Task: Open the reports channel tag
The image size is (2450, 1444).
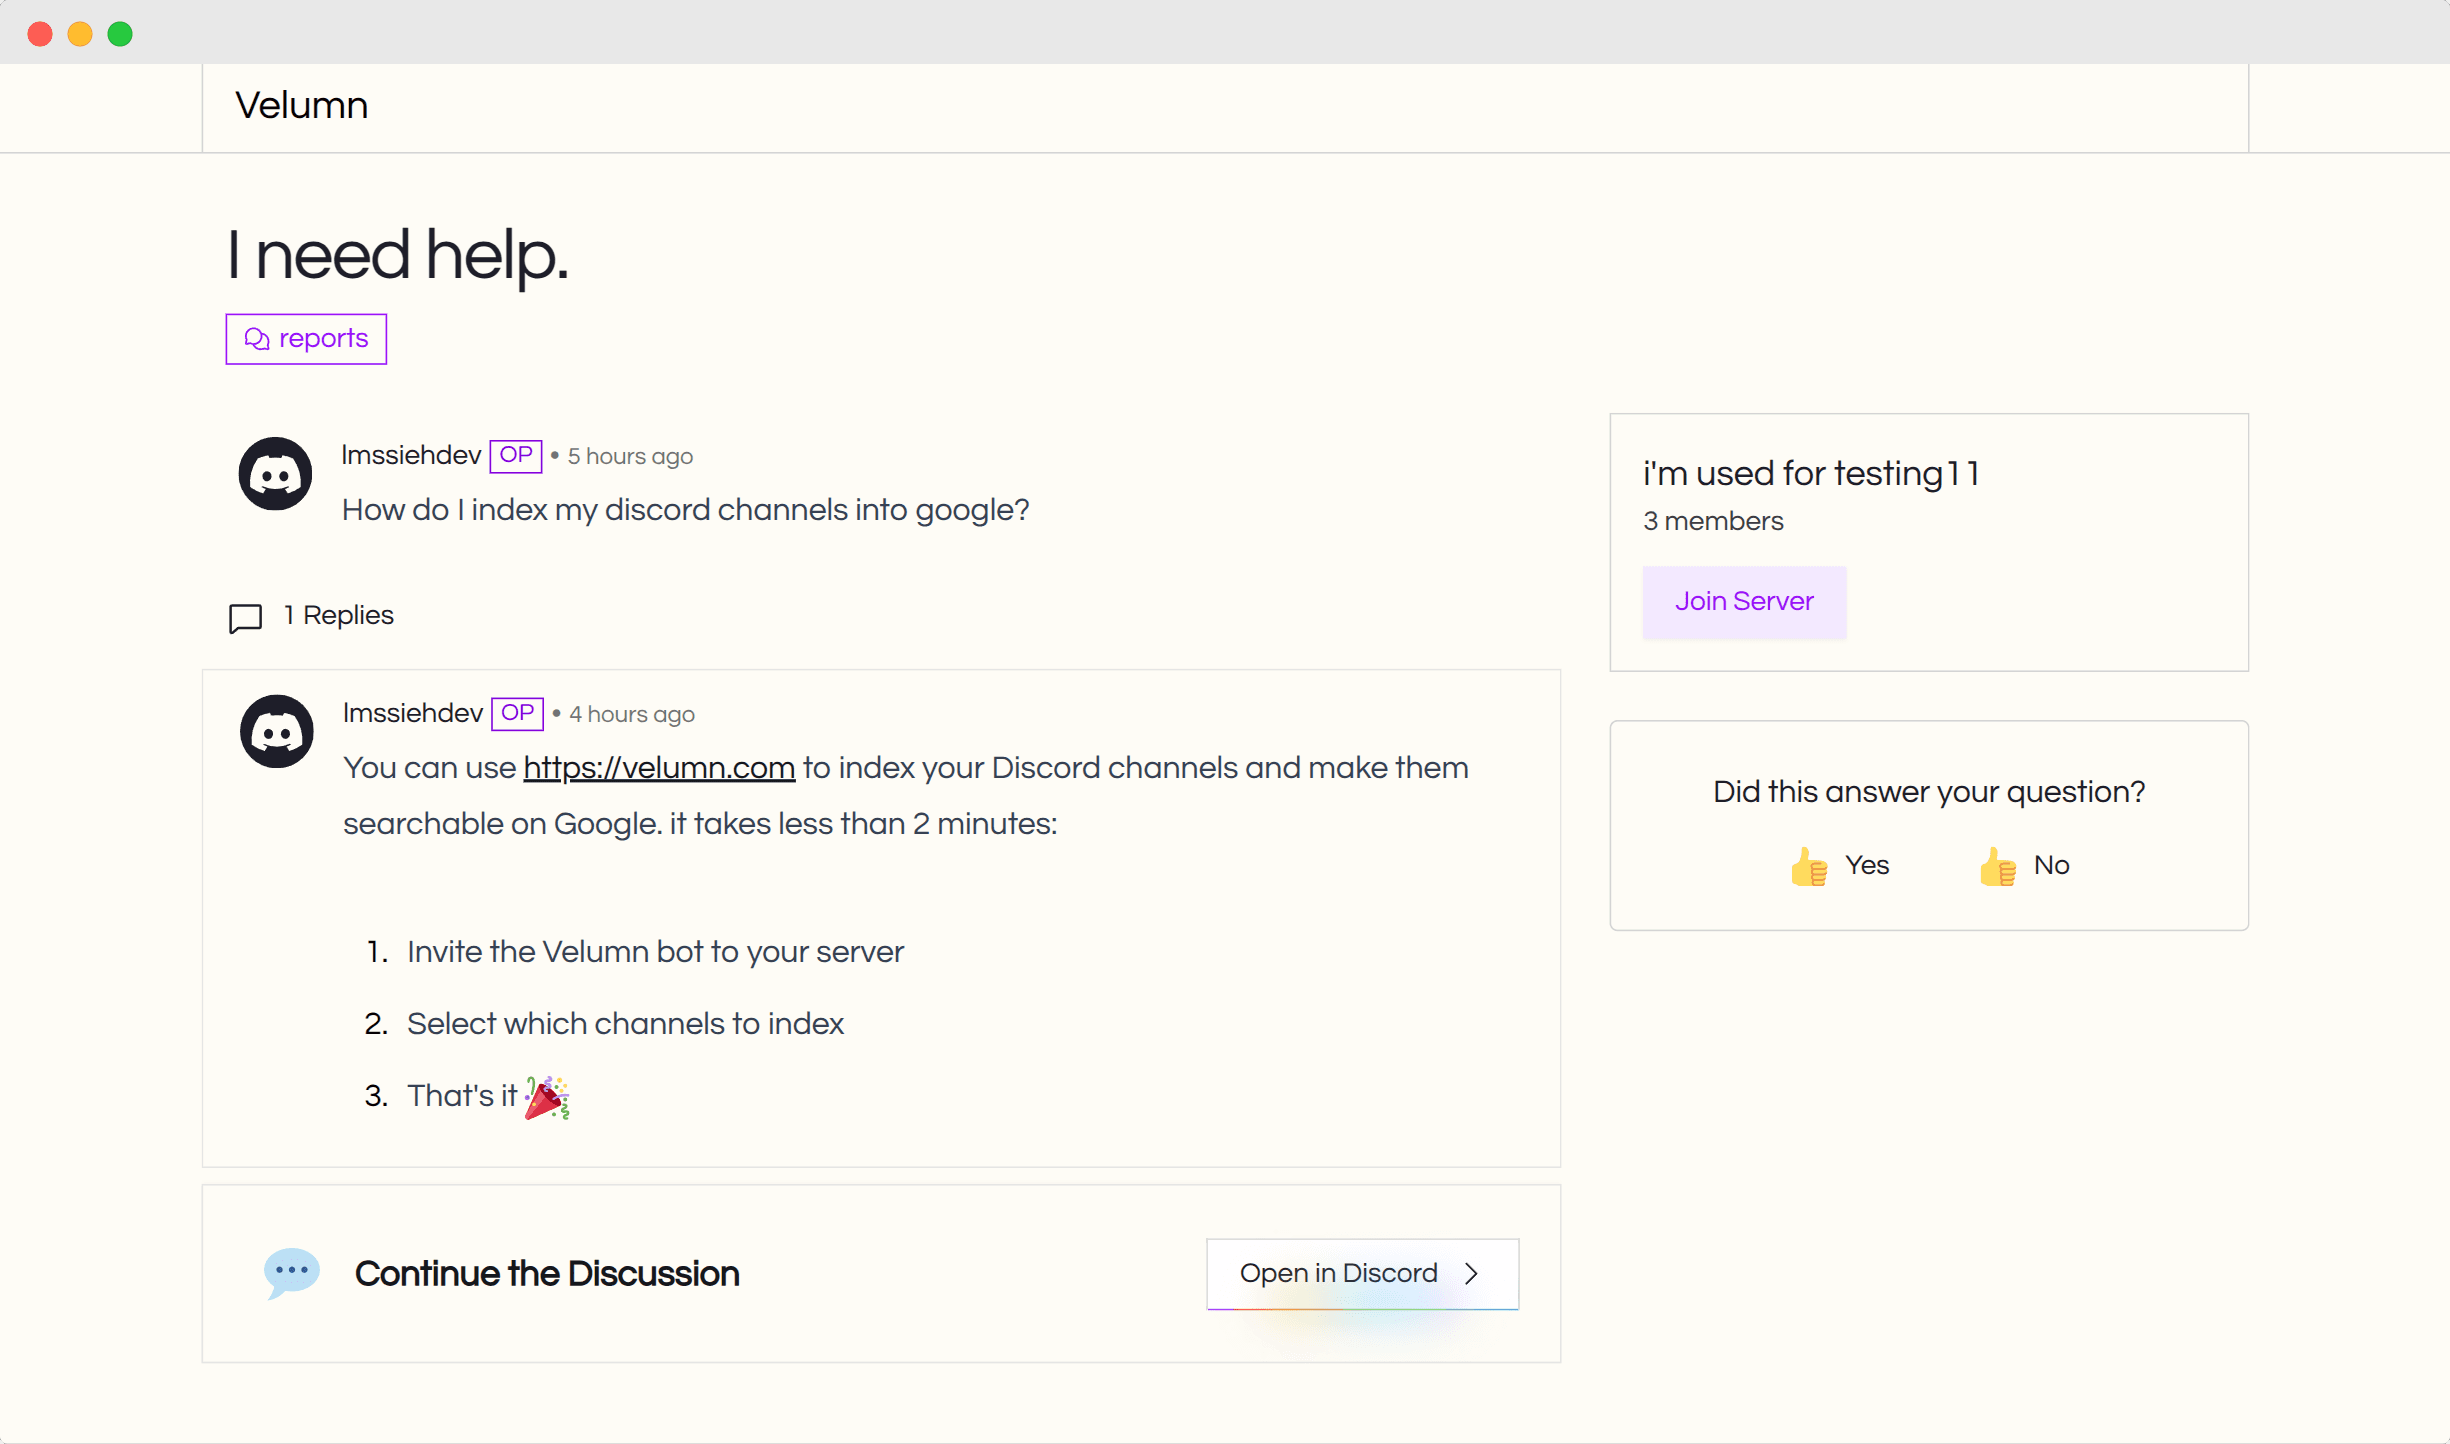Action: 306,339
